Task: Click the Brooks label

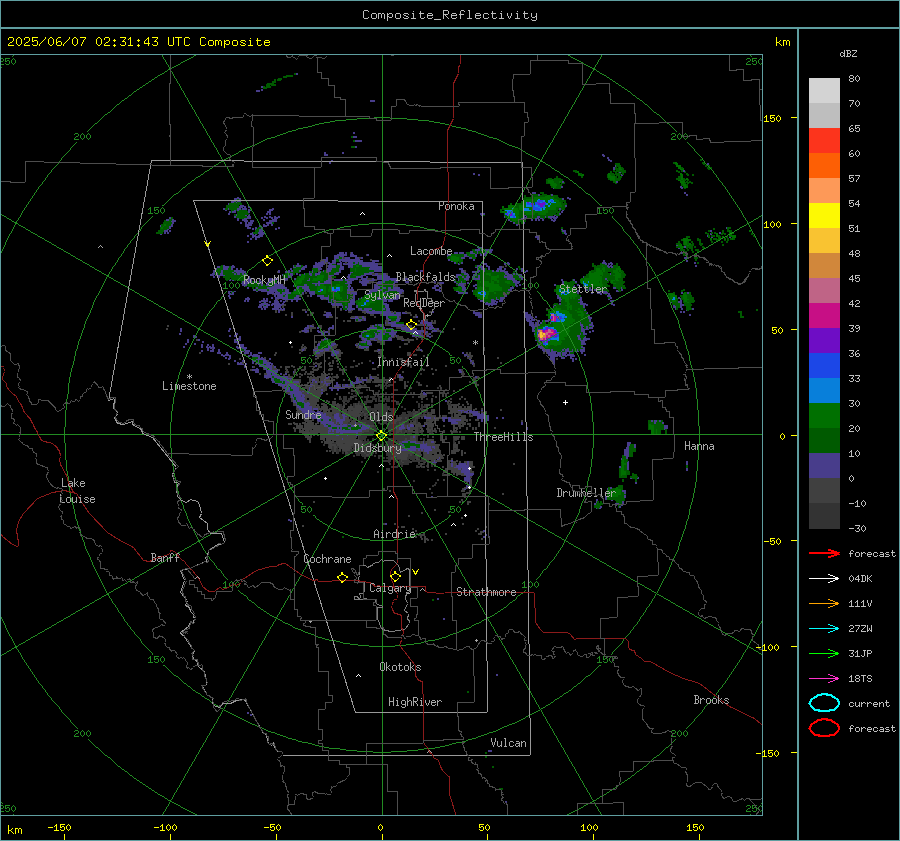Action: click(x=711, y=700)
